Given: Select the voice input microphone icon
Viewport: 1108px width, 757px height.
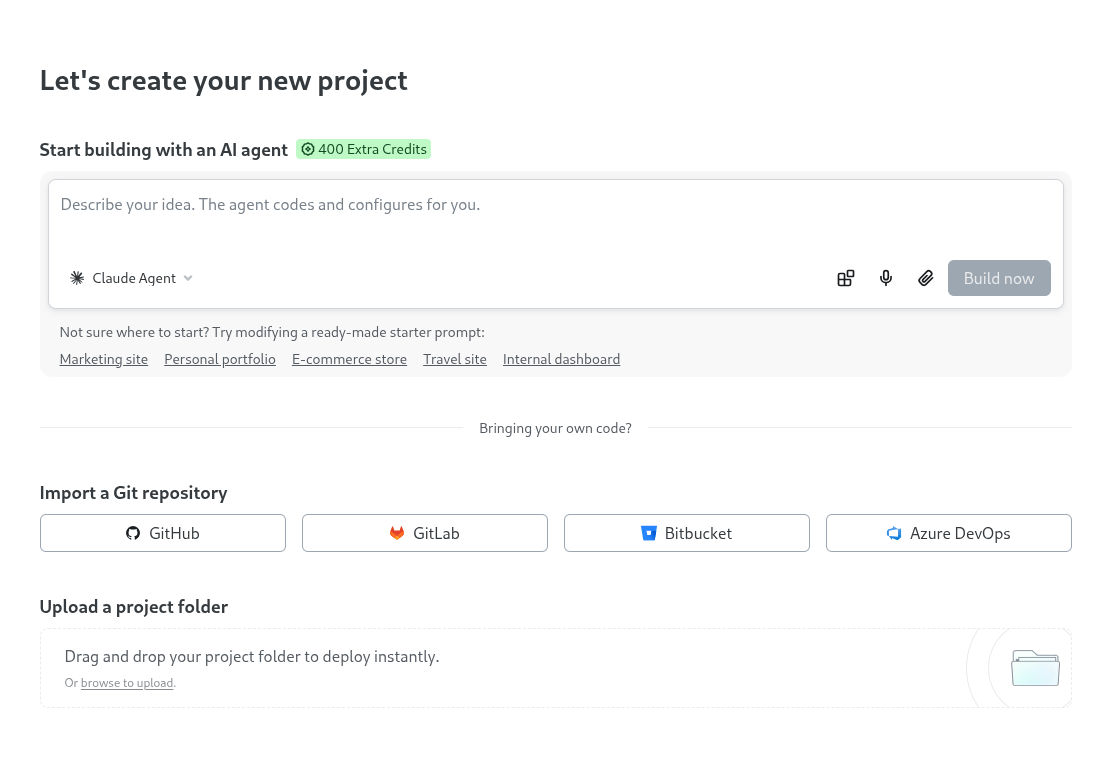Looking at the screenshot, I should pyautogui.click(x=886, y=278).
